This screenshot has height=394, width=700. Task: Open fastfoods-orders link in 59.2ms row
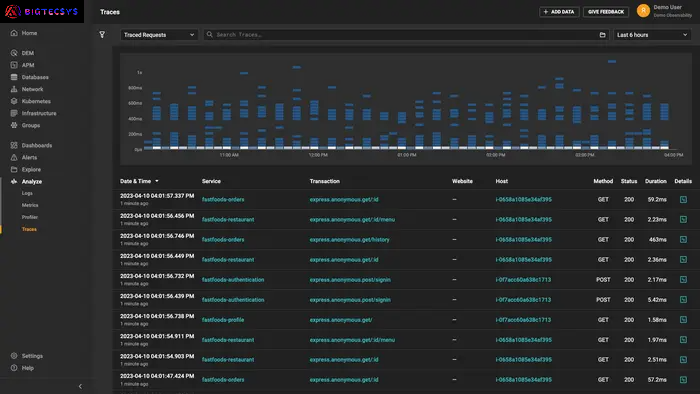(223, 199)
